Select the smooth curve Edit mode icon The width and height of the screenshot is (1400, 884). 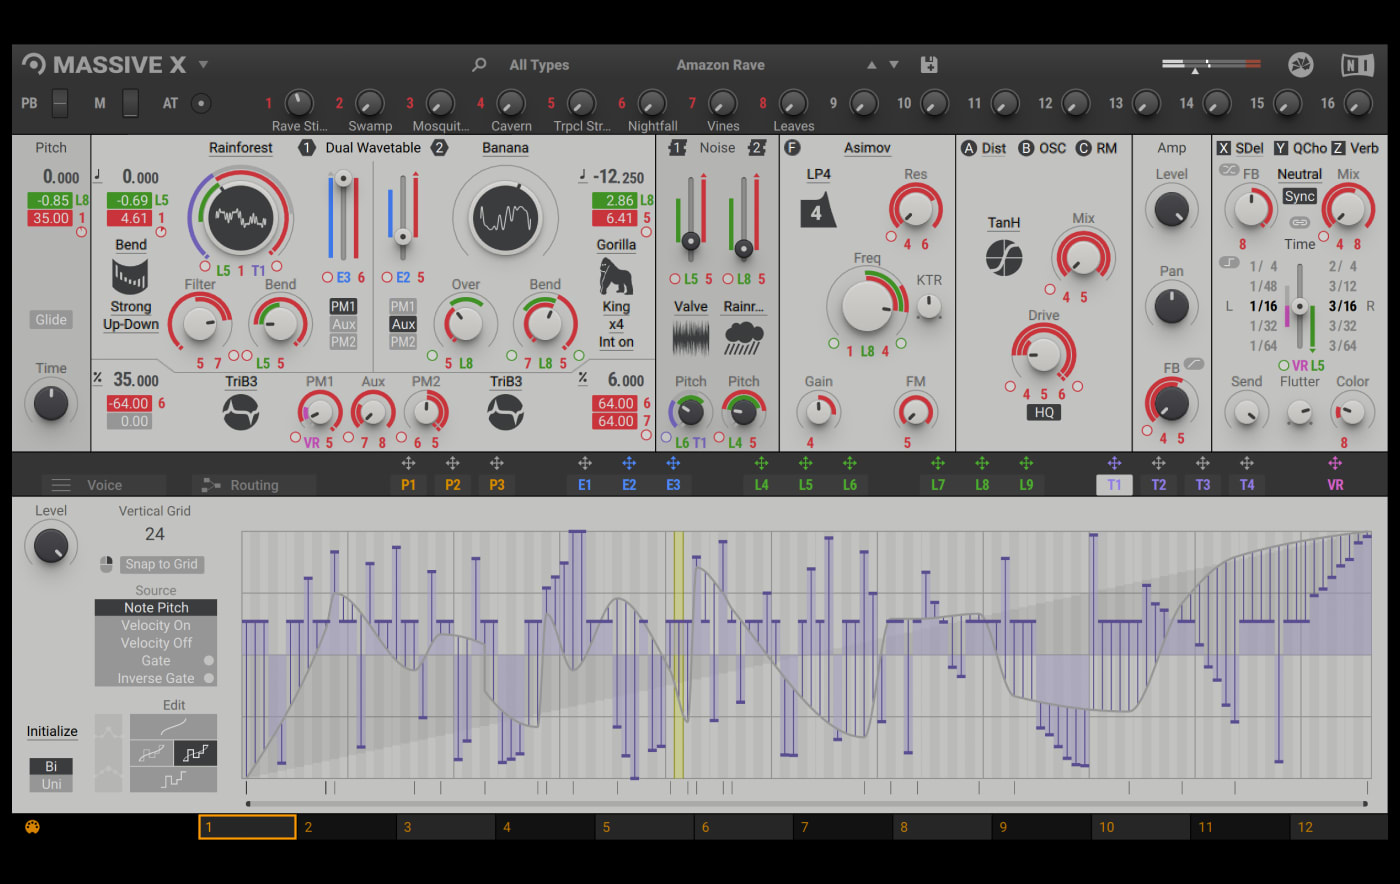[173, 727]
